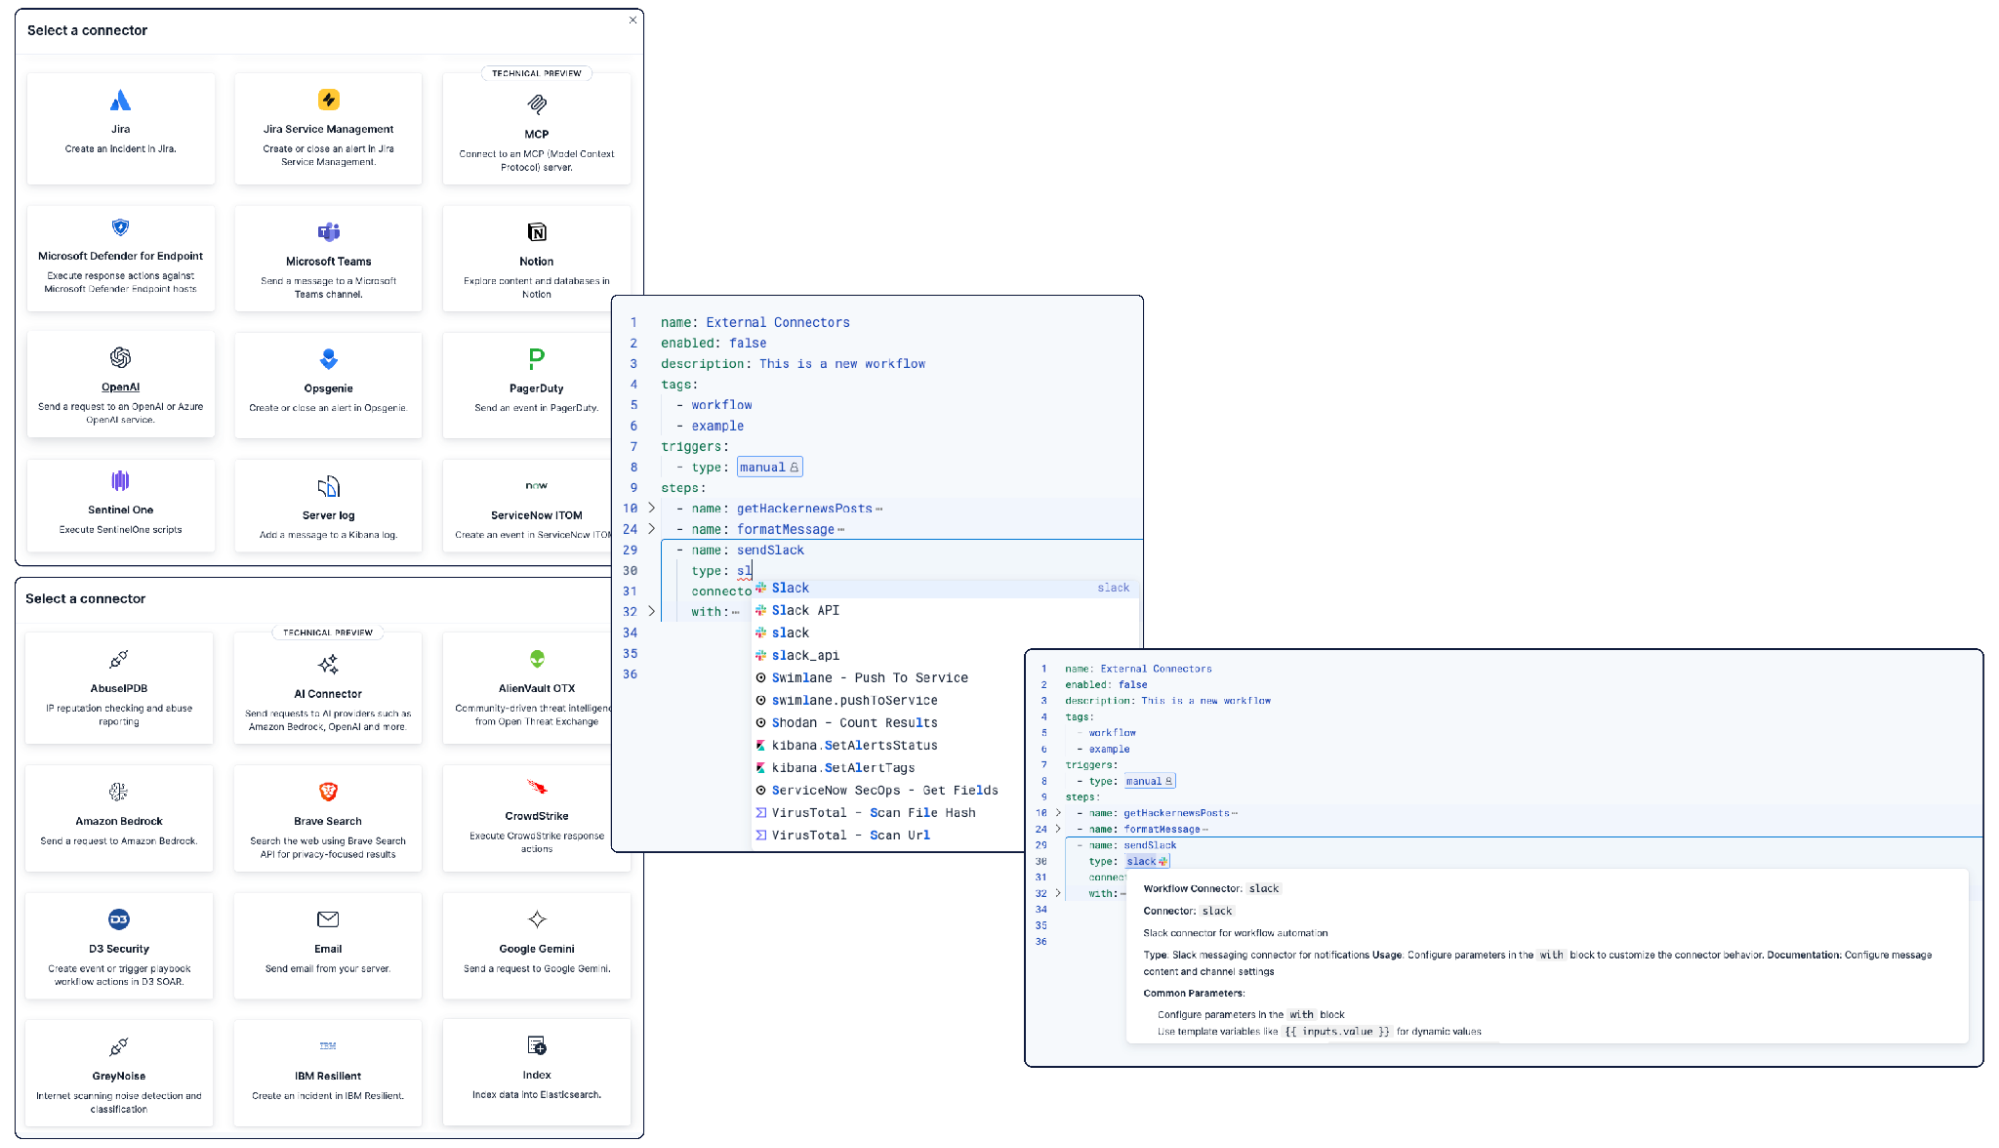
Task: Click the Jira connector icon
Action: point(120,100)
